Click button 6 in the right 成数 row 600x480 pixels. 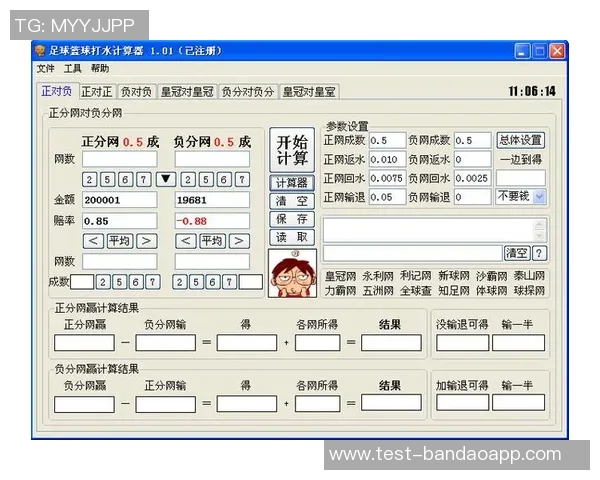pyautogui.click(x=212, y=282)
